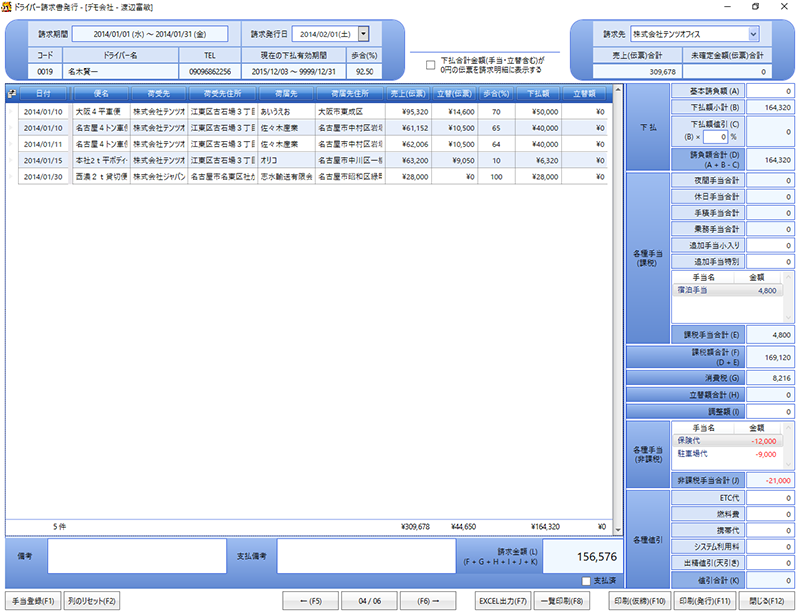Go to next record with (F6) →
Image resolution: width=800 pixels, height=615 pixels.
pyautogui.click(x=429, y=601)
